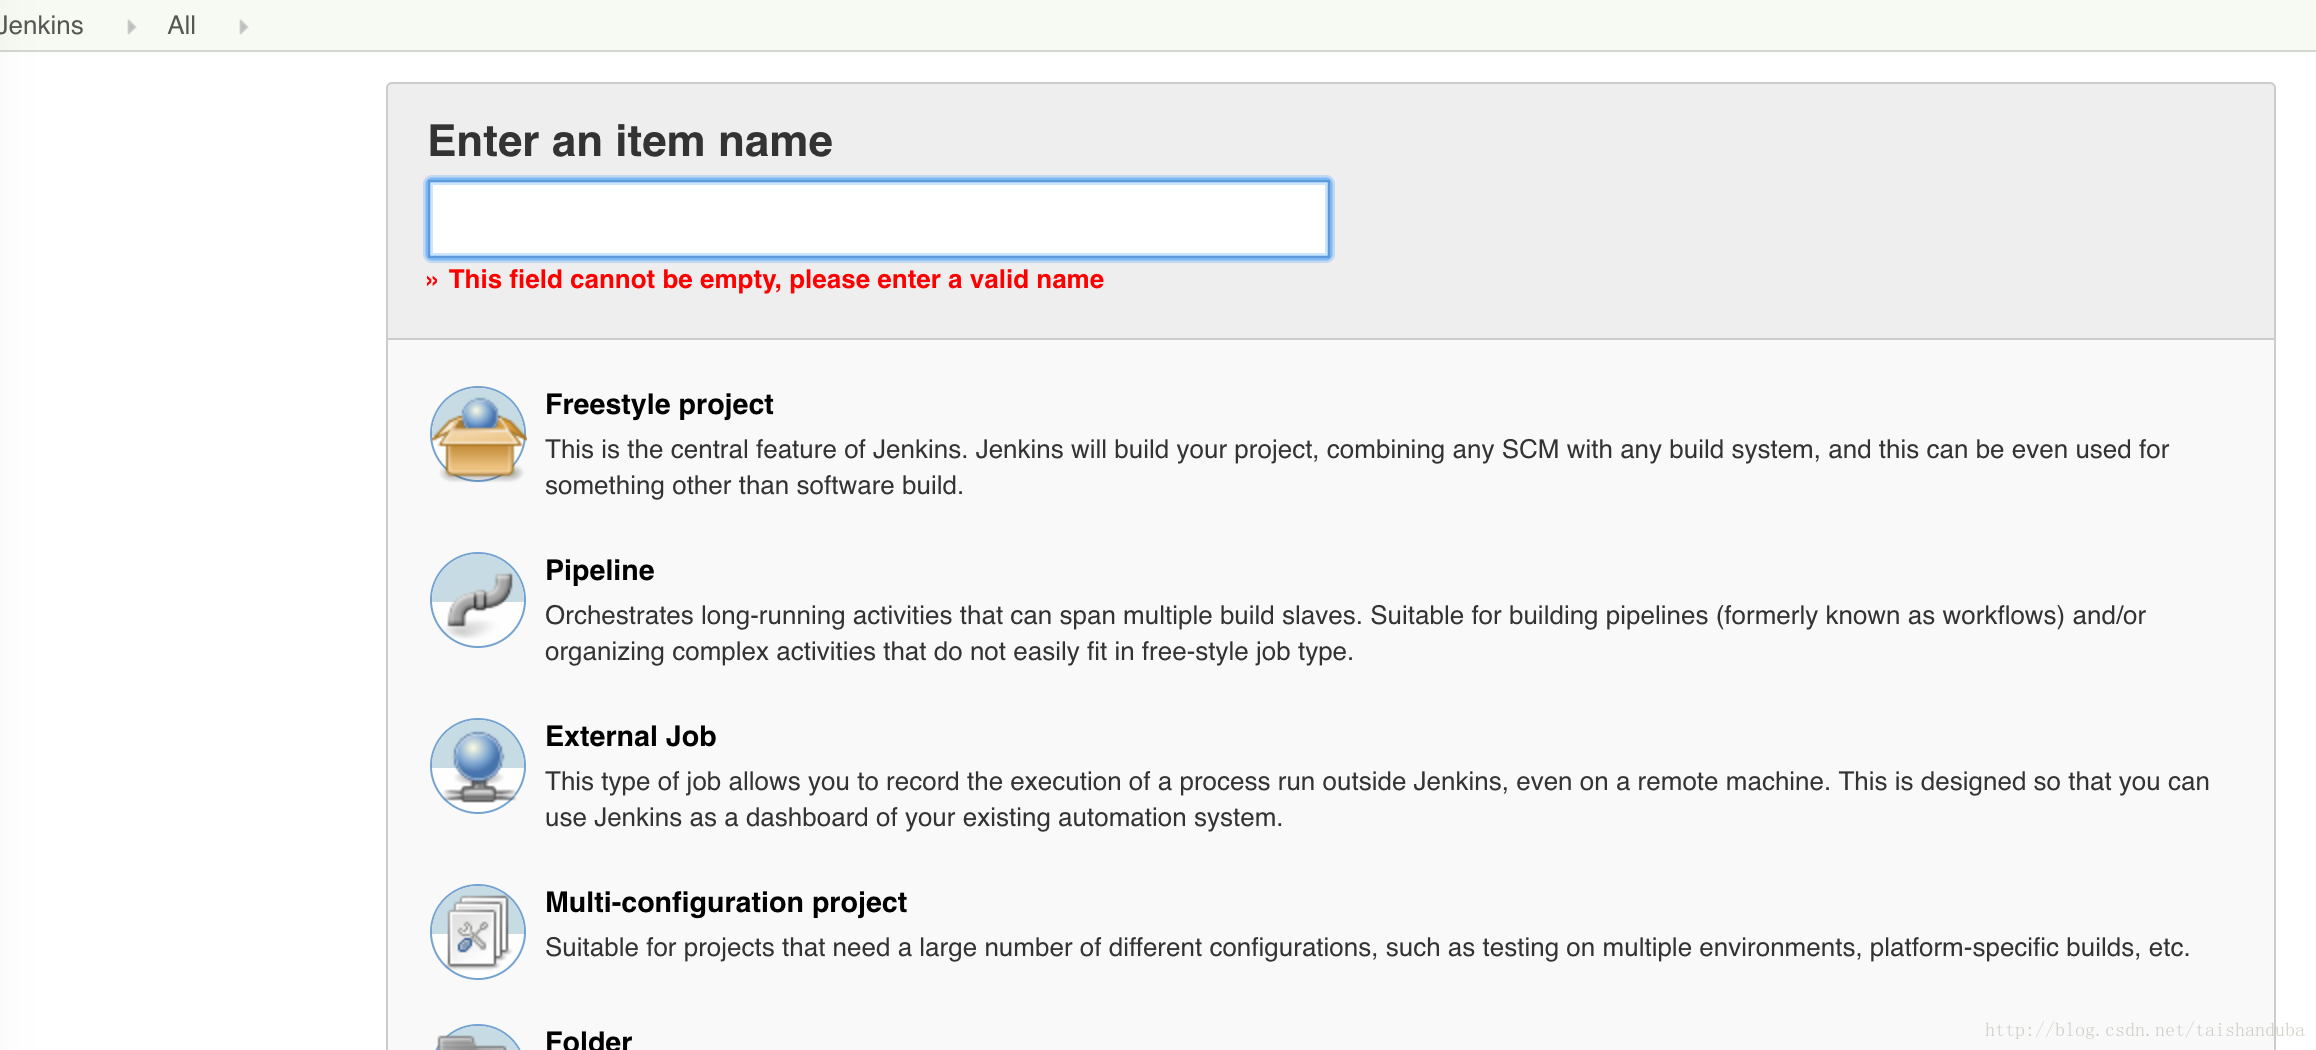Click the External Job globe icon
Viewport: 2316px width, 1050px height.
(478, 766)
